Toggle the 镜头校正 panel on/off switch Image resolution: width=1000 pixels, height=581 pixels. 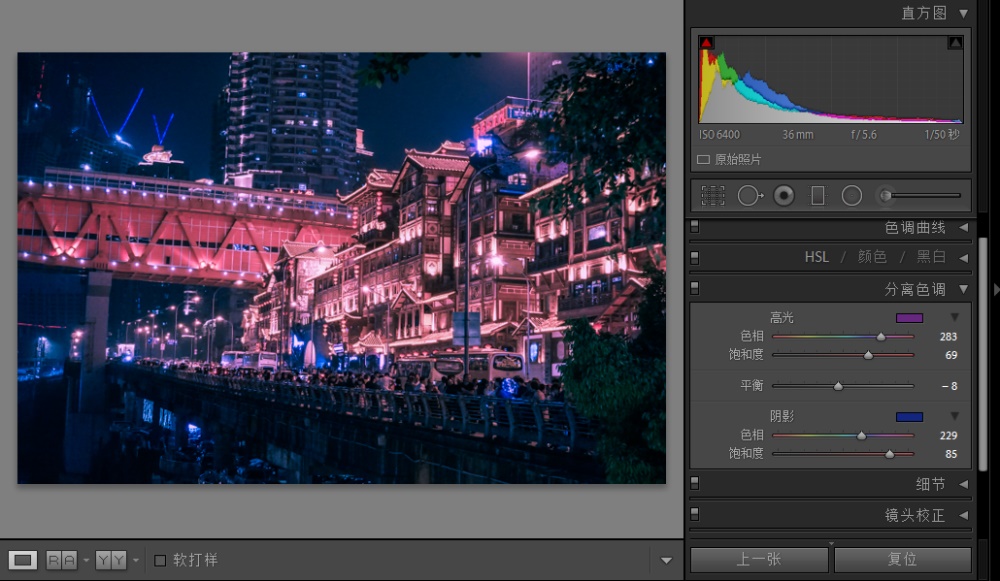point(695,513)
